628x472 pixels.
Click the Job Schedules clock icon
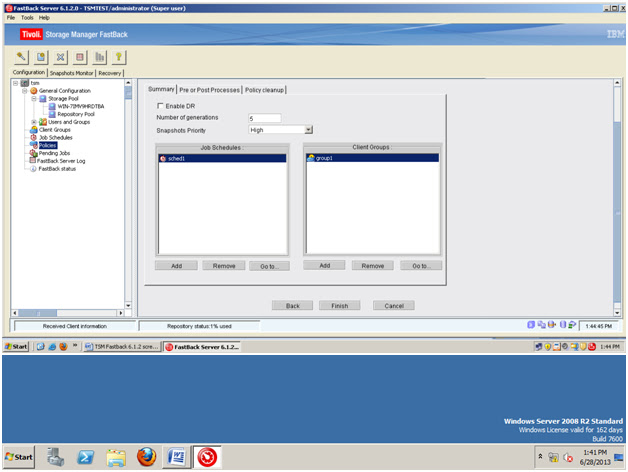point(34,137)
